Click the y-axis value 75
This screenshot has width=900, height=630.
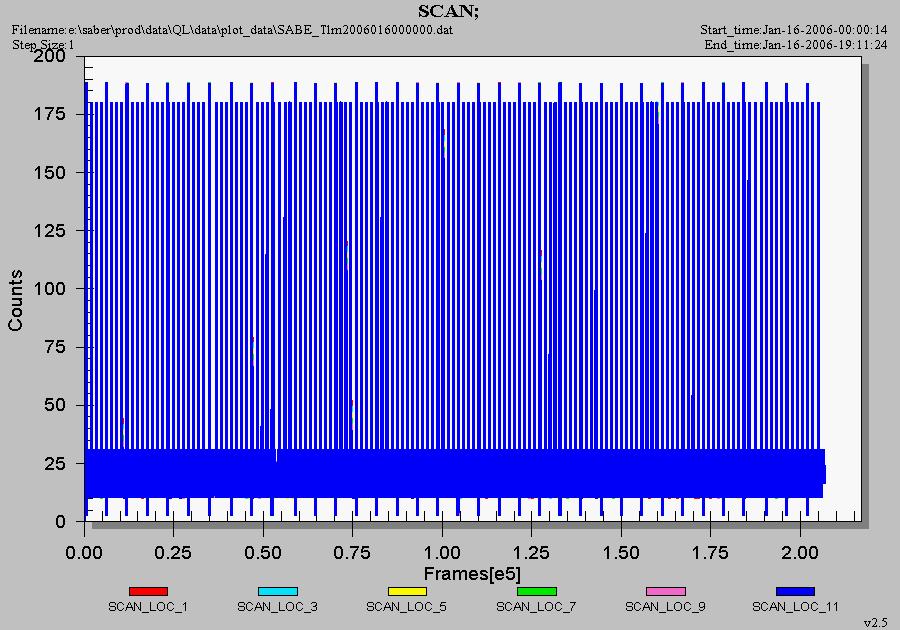[x=55, y=347]
